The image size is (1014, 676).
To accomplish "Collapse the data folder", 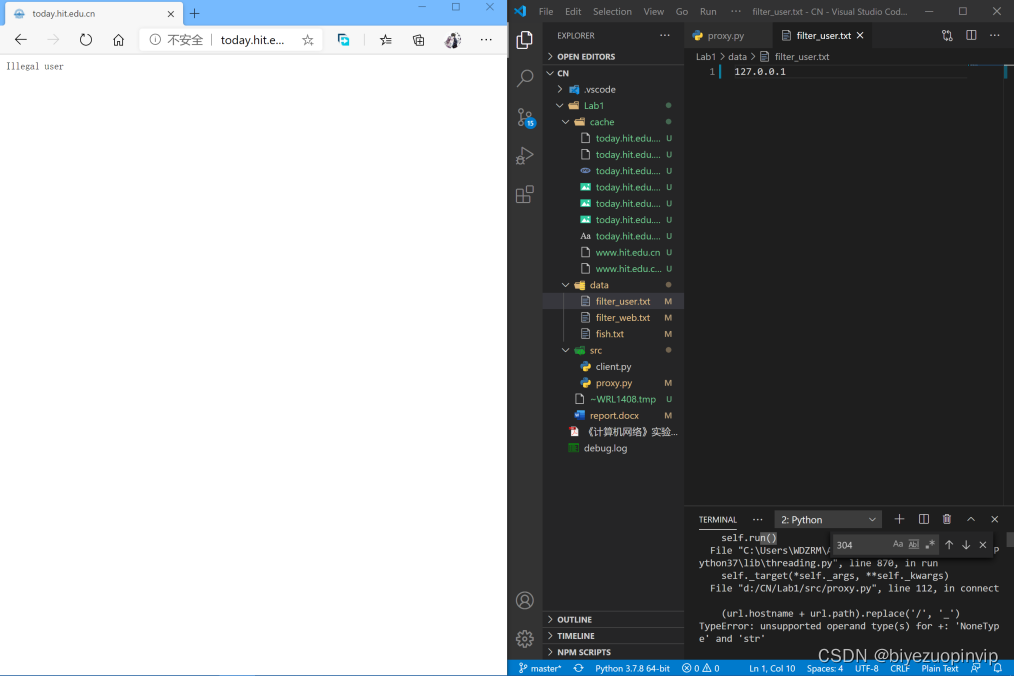I will point(613,285).
